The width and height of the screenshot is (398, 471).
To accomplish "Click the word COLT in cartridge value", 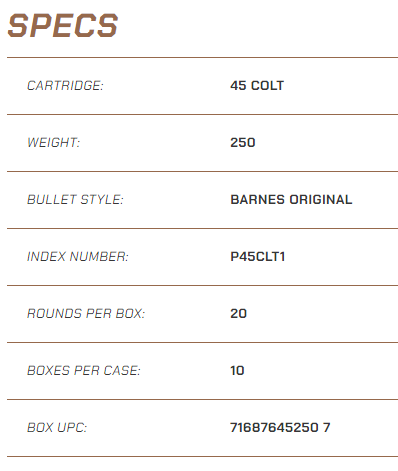I will click(267, 86).
